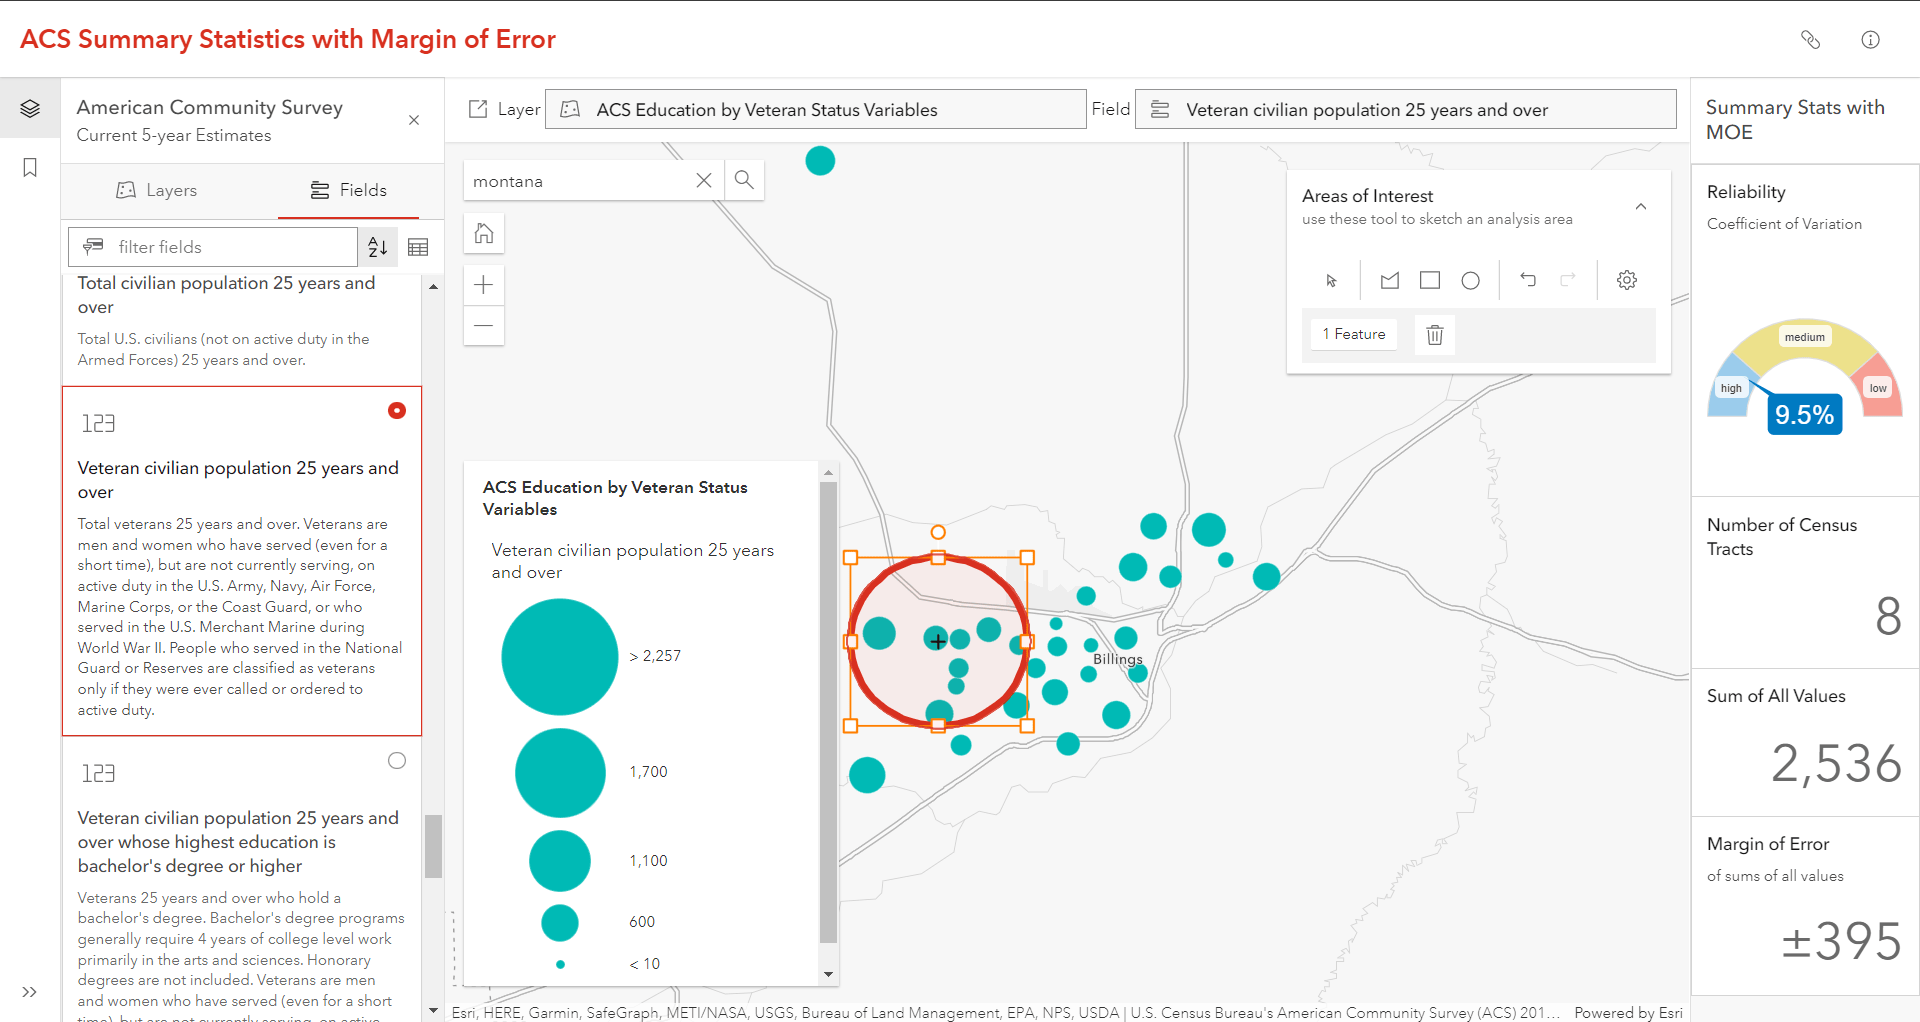Click the search magnifier button
The height and width of the screenshot is (1022, 1920).
click(744, 180)
